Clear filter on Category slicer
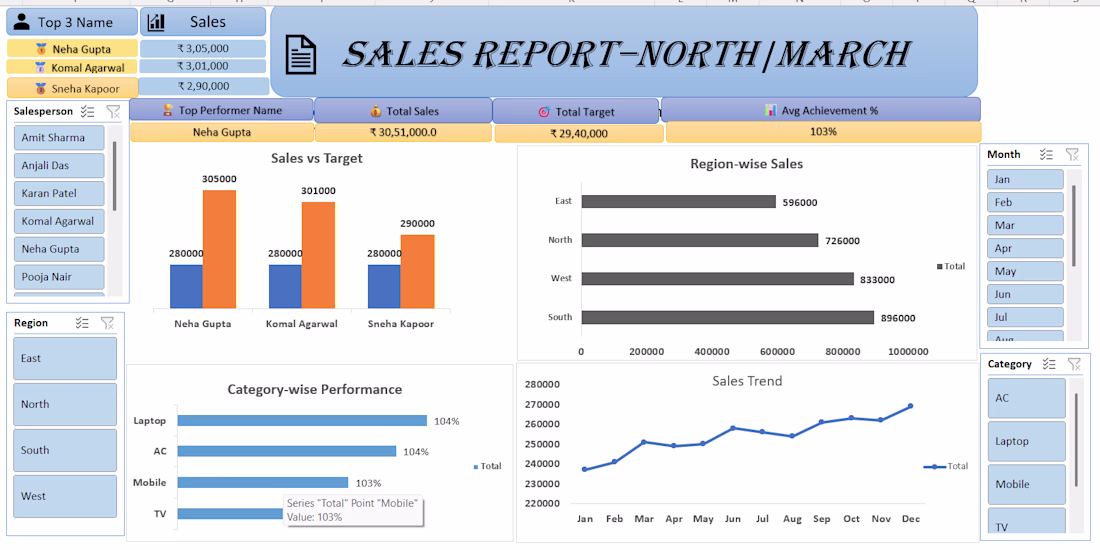Viewport: 1100px width, 550px height. point(1074,363)
